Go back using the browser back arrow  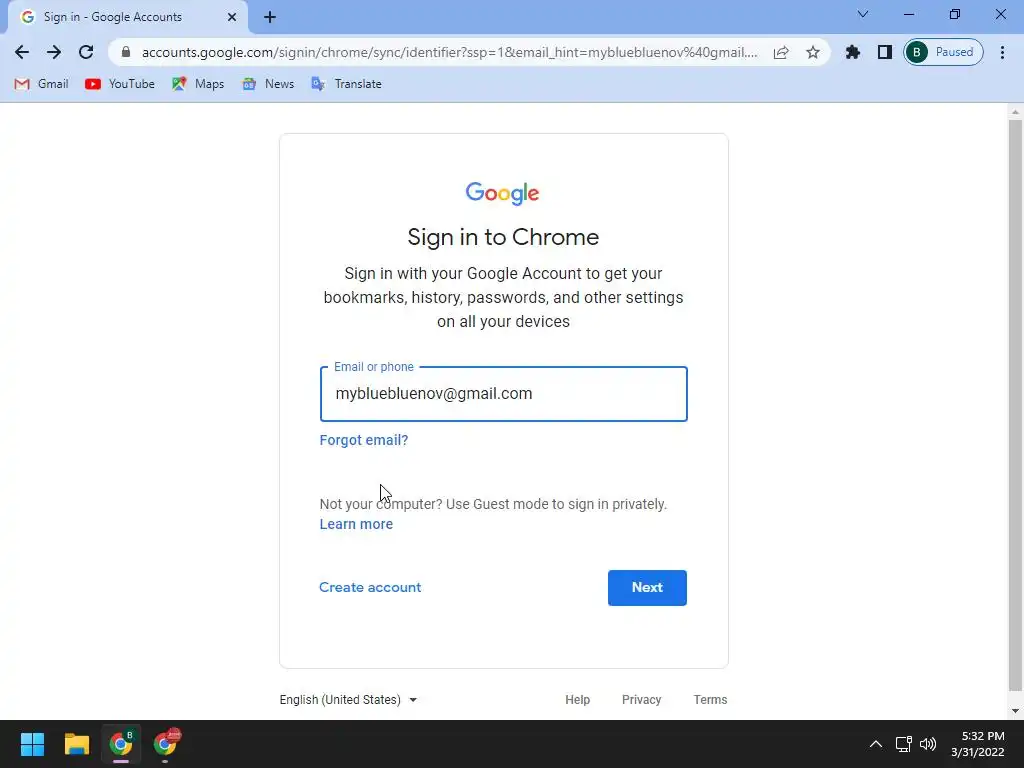click(x=22, y=52)
